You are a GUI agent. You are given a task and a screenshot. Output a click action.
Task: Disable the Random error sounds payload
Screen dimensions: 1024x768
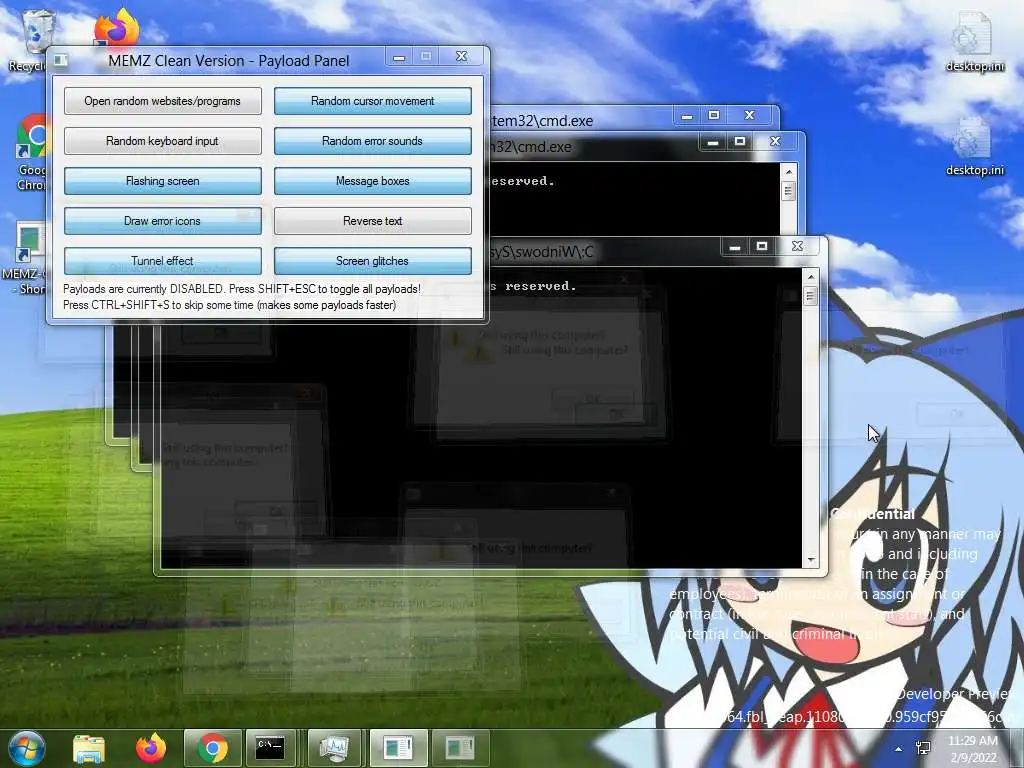pos(373,141)
